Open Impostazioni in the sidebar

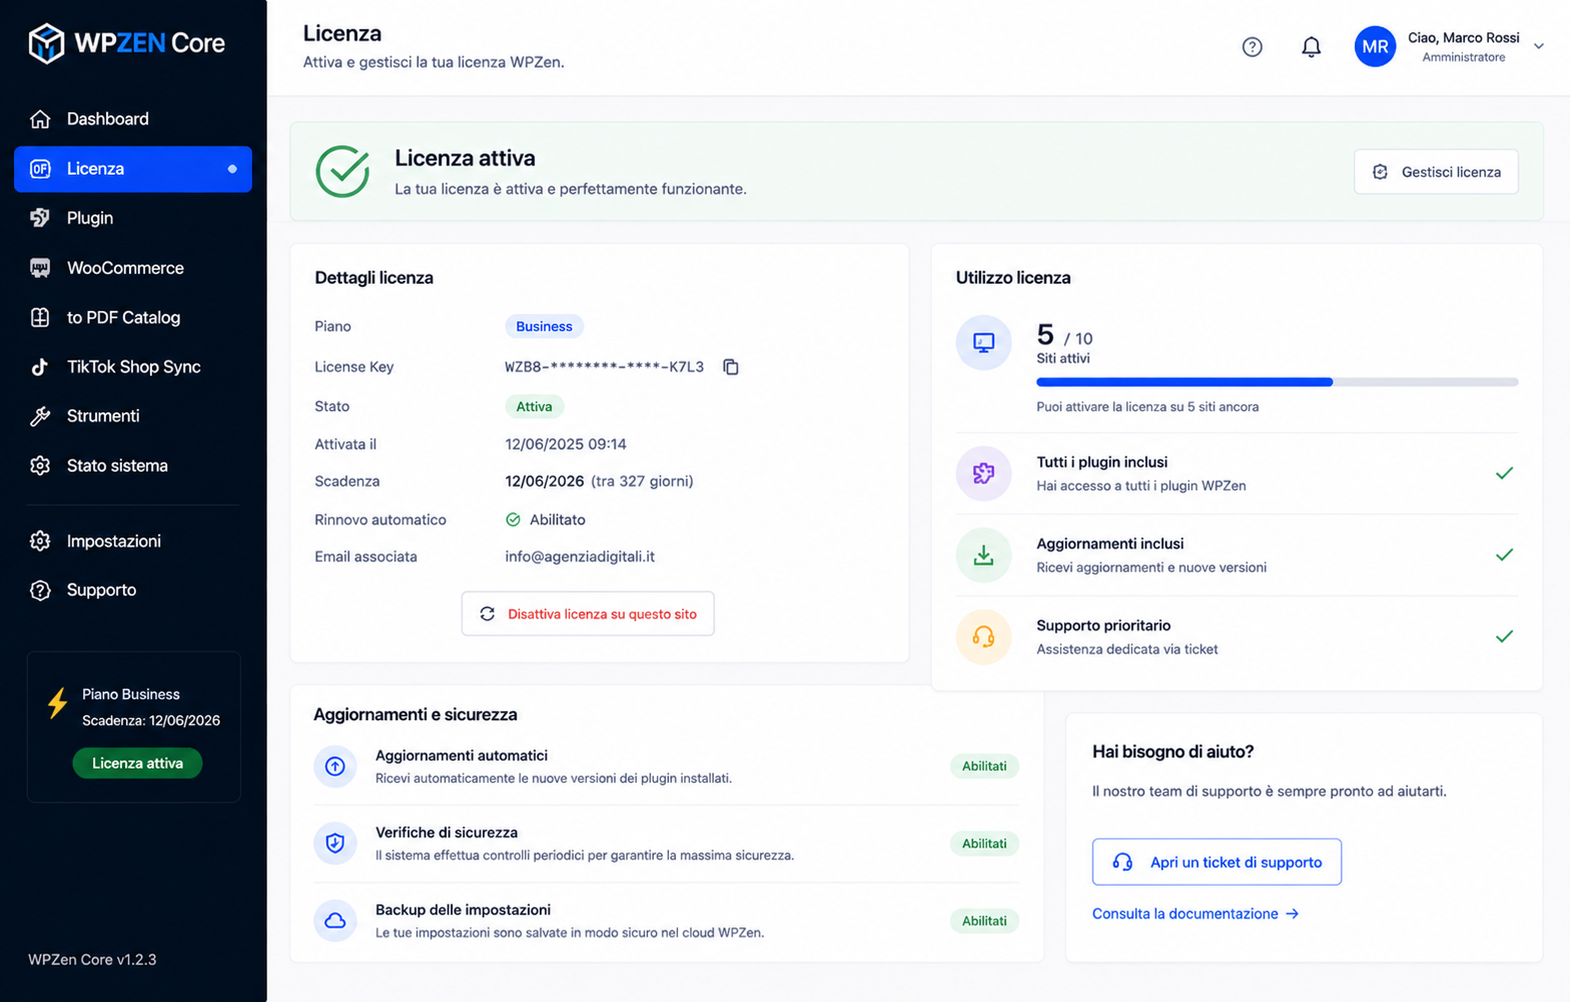[x=133, y=541]
